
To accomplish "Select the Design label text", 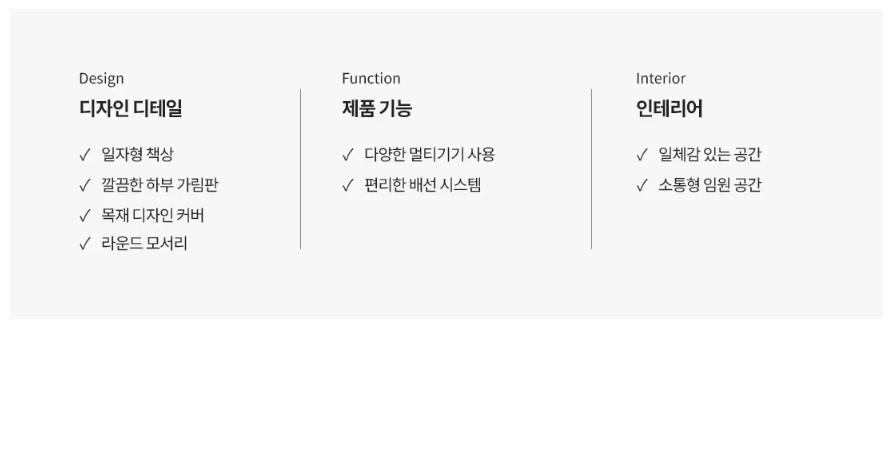I will pyautogui.click(x=101, y=79).
